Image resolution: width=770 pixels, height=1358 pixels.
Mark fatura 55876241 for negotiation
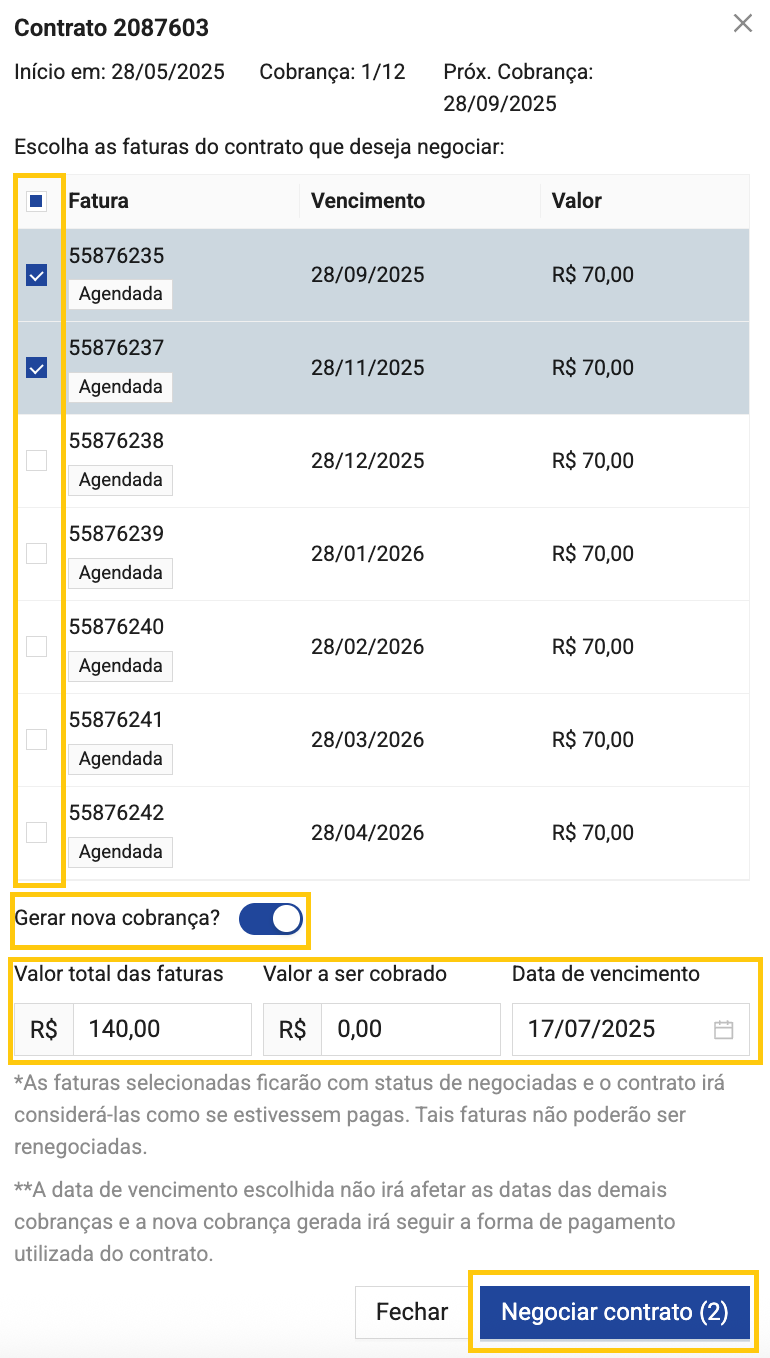(36, 740)
